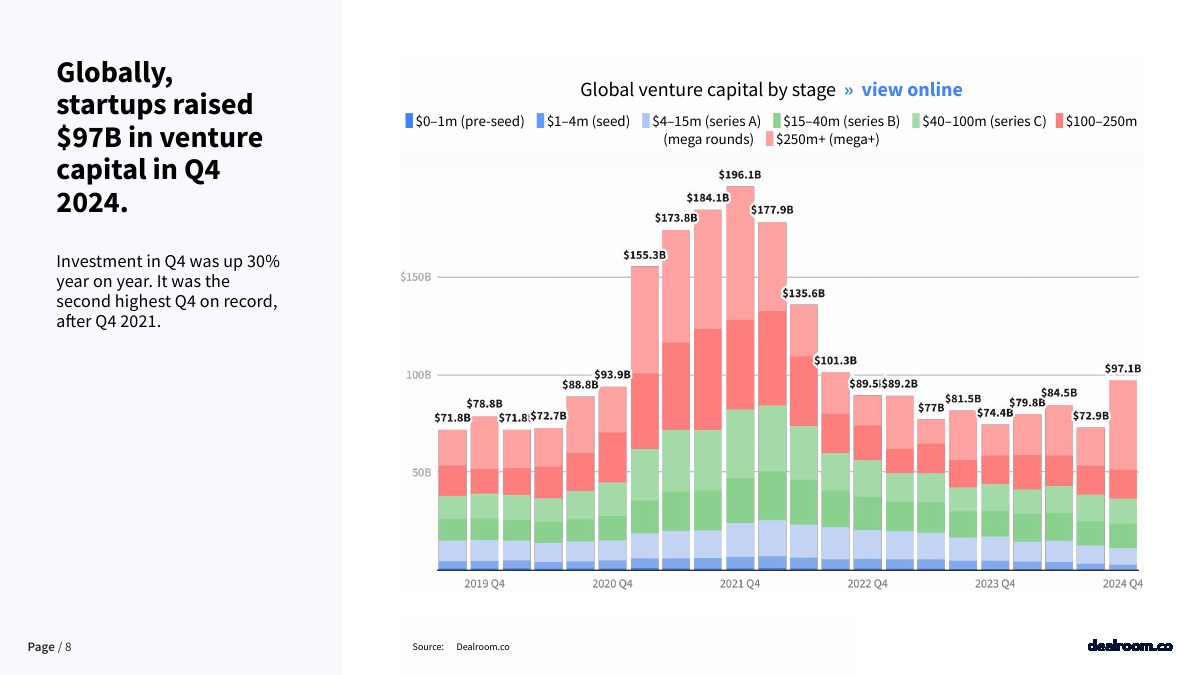
Task: Toggle the $40–100m (series C) legend entry
Action: pyautogui.click(x=981, y=121)
